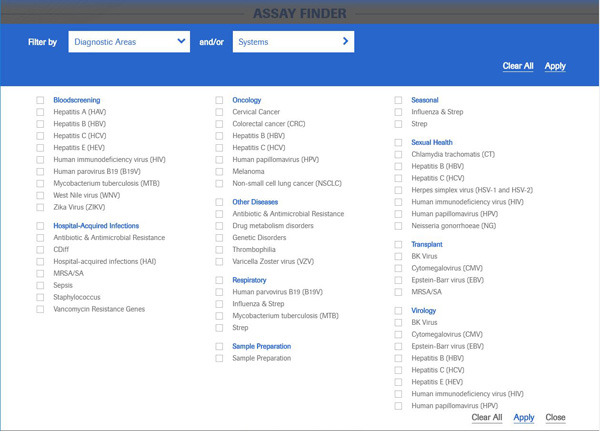Click the bottom Clear All link
The image size is (600, 431).
(x=487, y=418)
